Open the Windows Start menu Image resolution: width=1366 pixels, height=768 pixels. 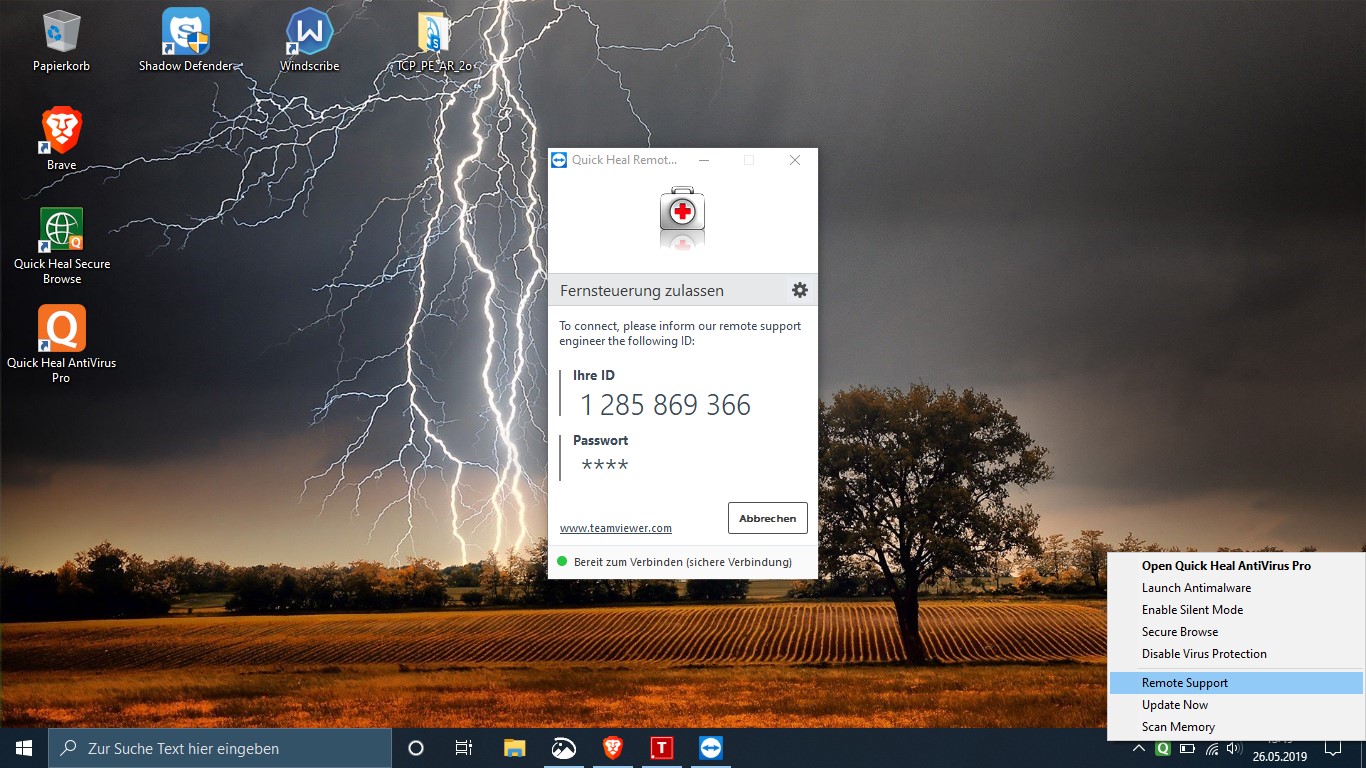24,748
